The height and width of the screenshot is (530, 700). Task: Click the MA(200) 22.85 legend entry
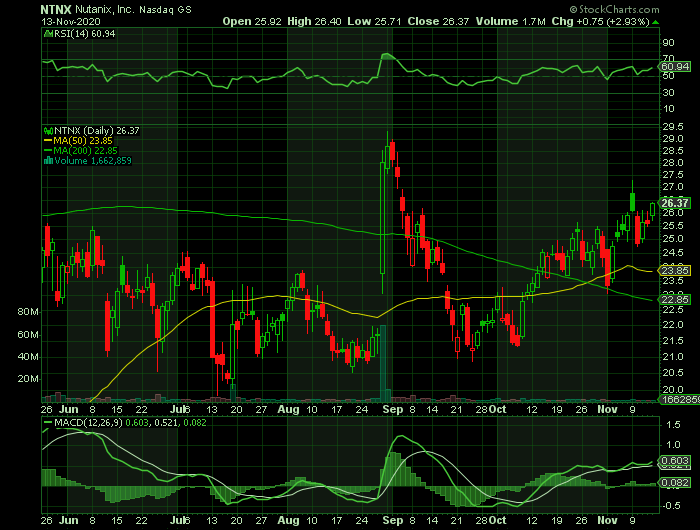pos(85,150)
